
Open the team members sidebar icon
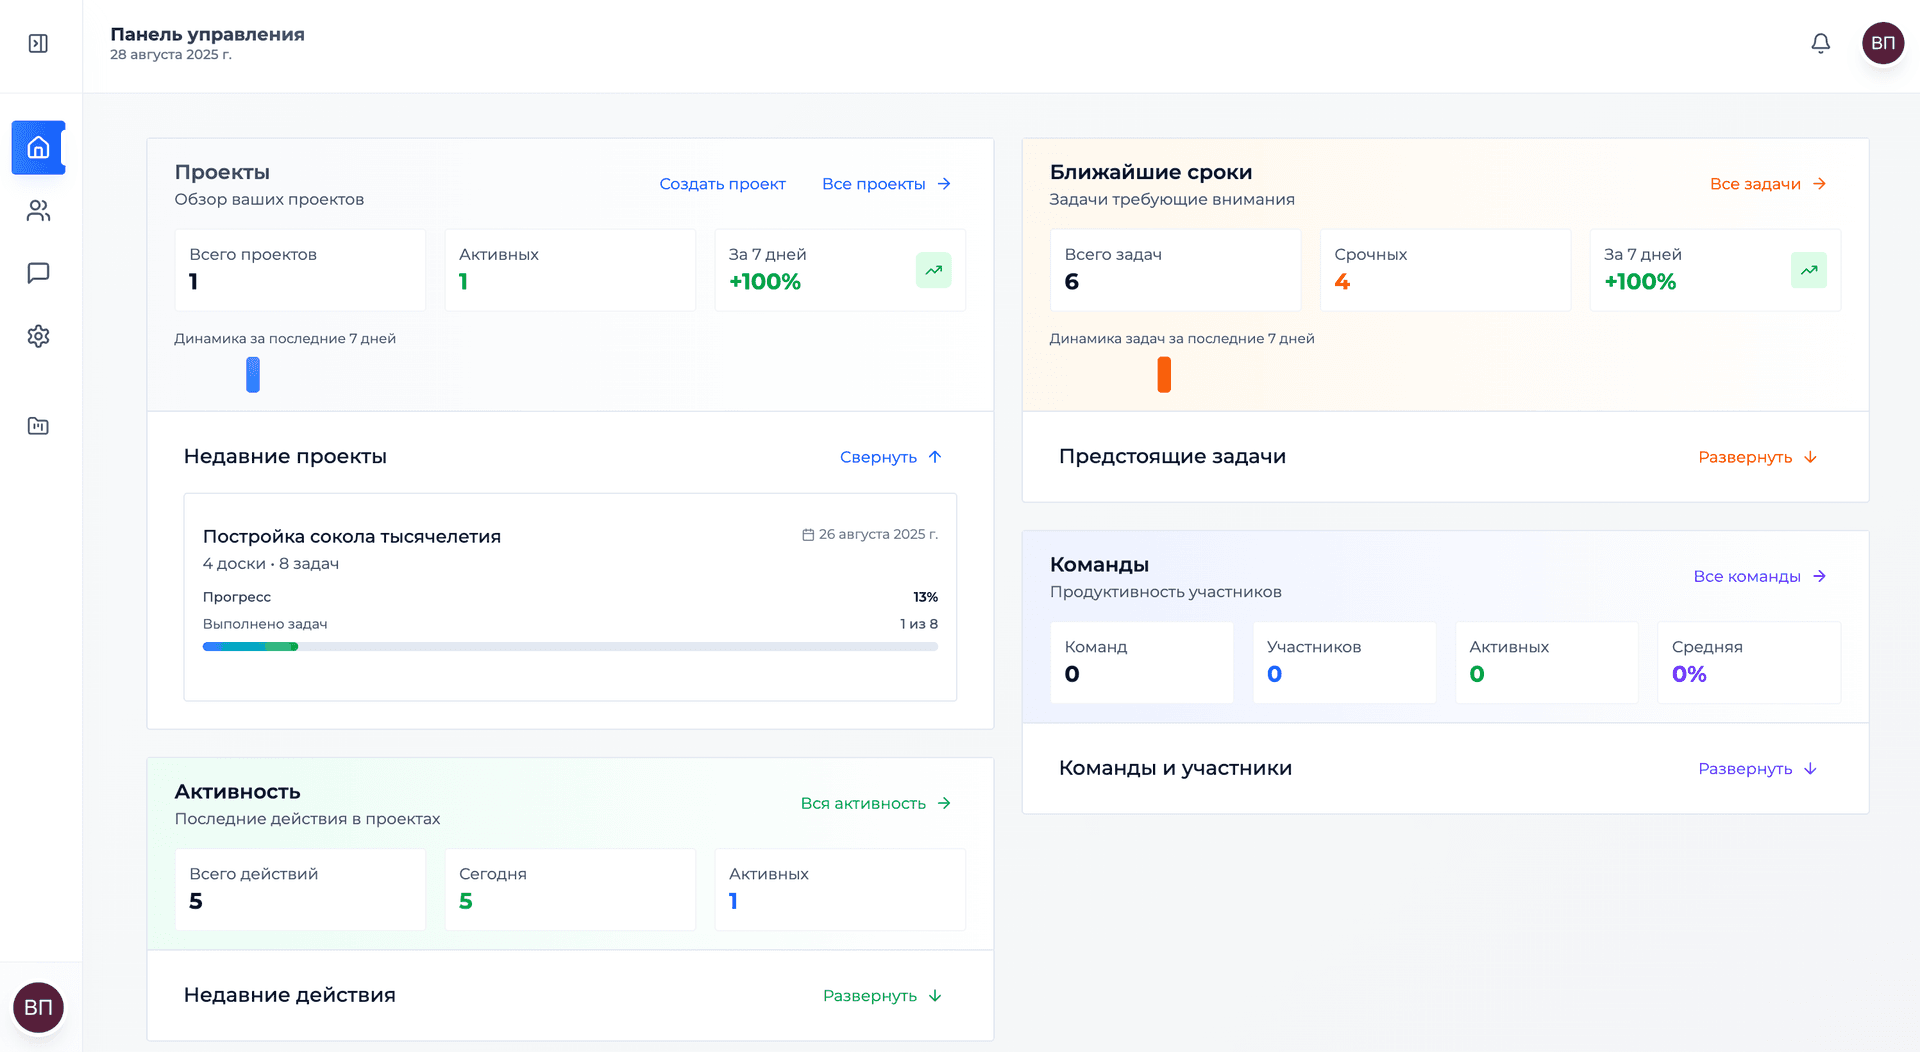coord(38,211)
